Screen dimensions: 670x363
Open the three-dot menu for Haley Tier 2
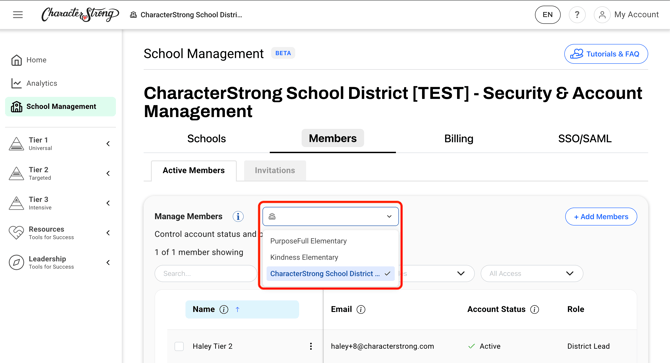311,346
